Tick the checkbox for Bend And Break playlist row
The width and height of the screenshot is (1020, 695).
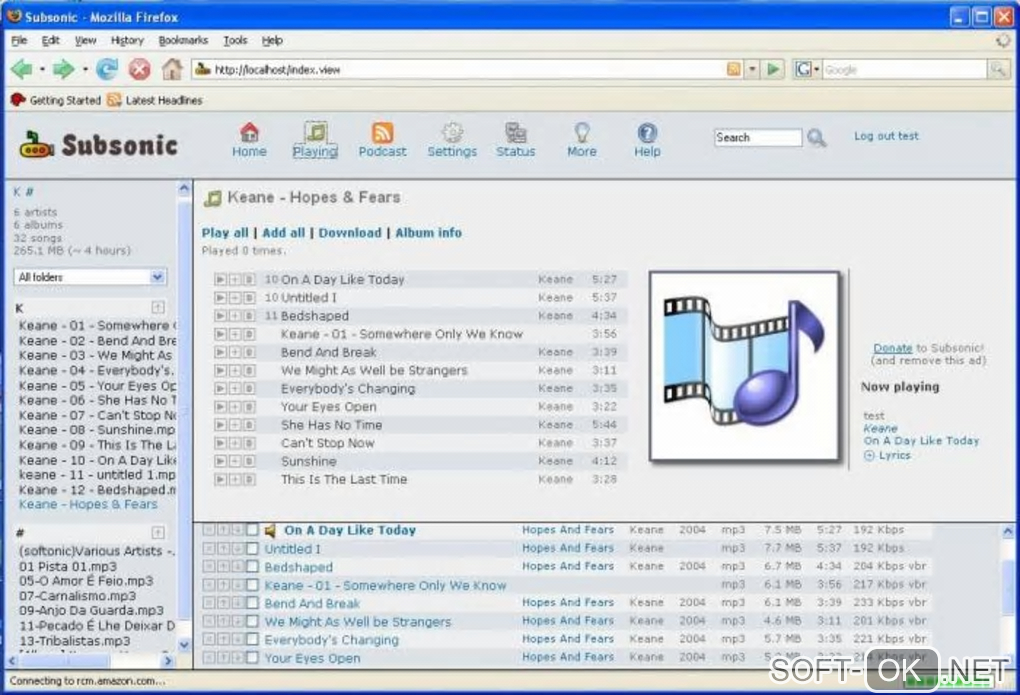tap(252, 603)
